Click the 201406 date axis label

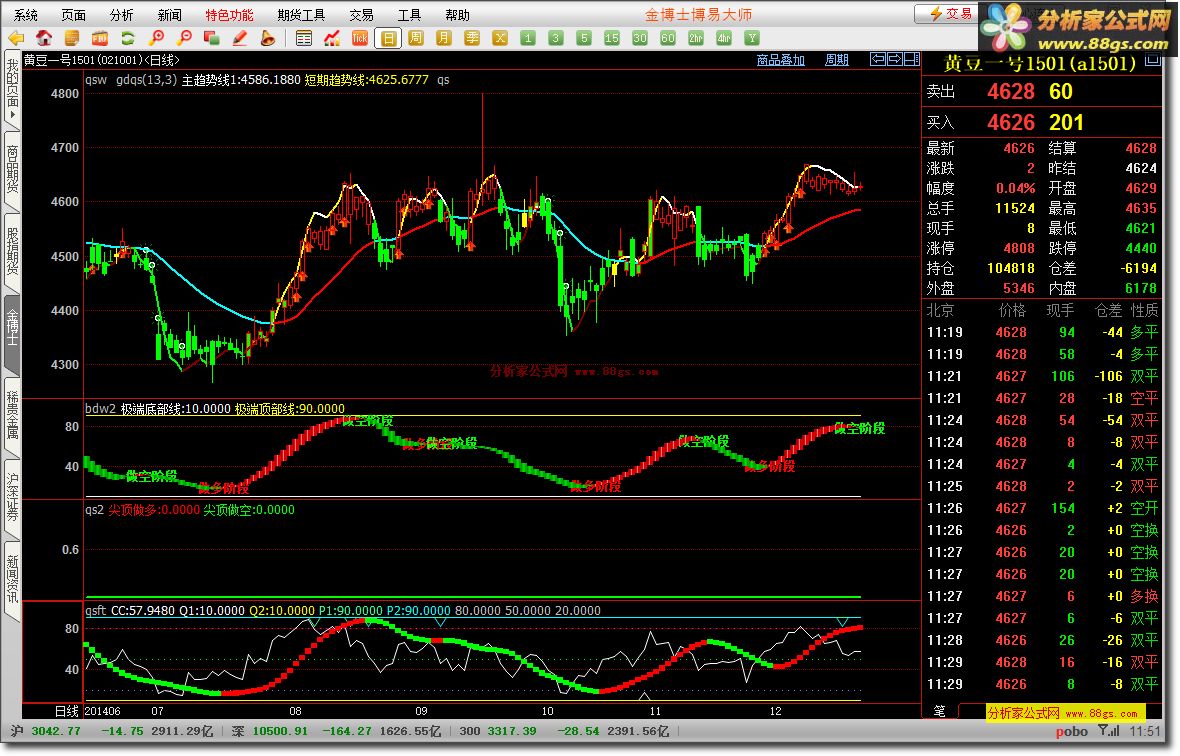(x=102, y=711)
